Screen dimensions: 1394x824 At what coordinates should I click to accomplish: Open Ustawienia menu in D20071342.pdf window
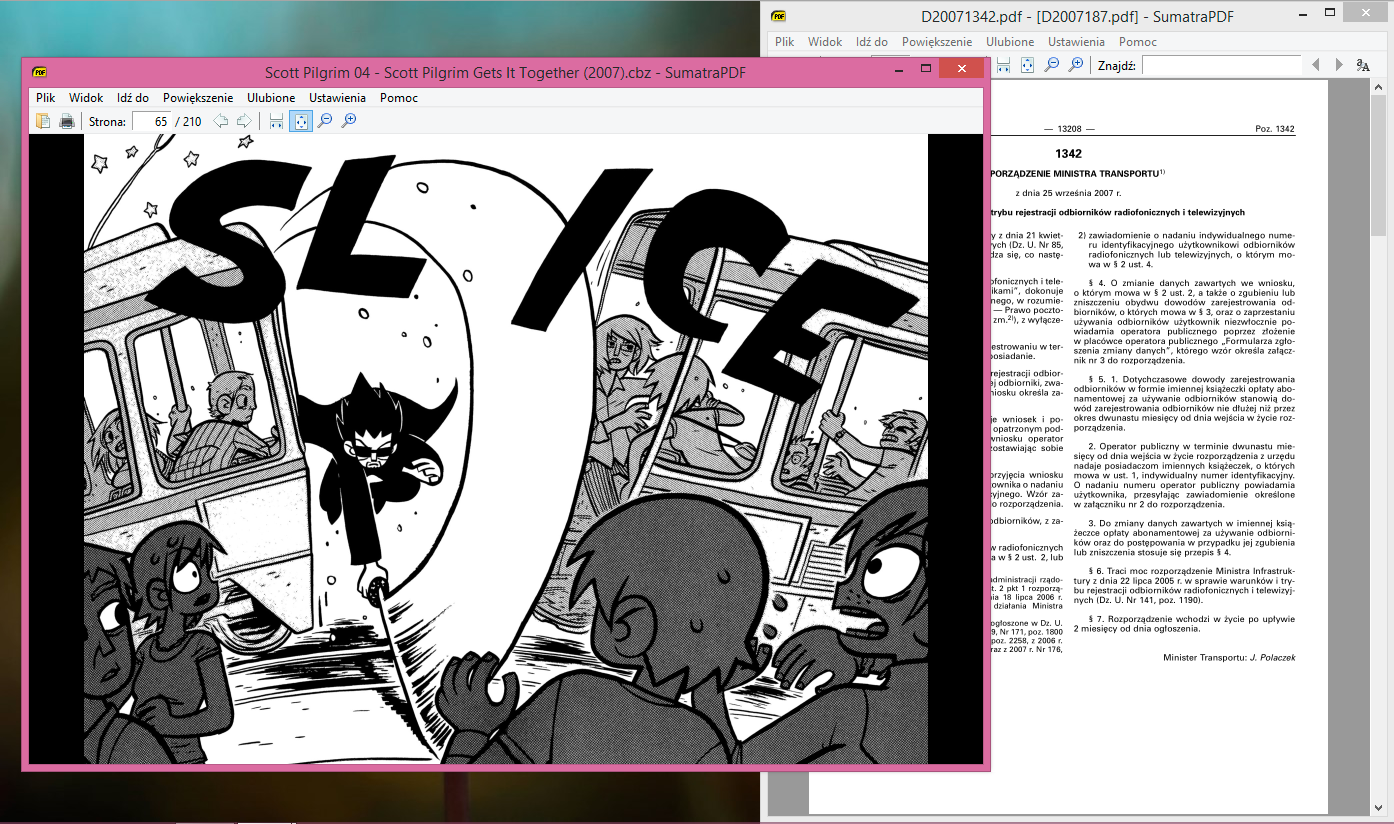coord(1076,42)
